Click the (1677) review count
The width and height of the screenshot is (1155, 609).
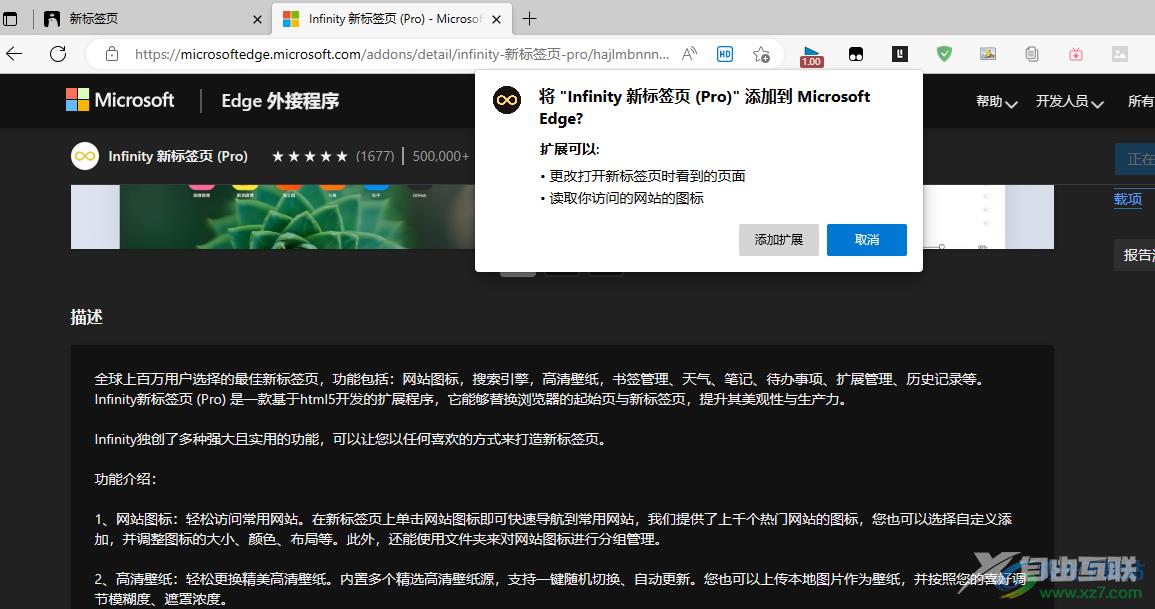pyautogui.click(x=375, y=156)
